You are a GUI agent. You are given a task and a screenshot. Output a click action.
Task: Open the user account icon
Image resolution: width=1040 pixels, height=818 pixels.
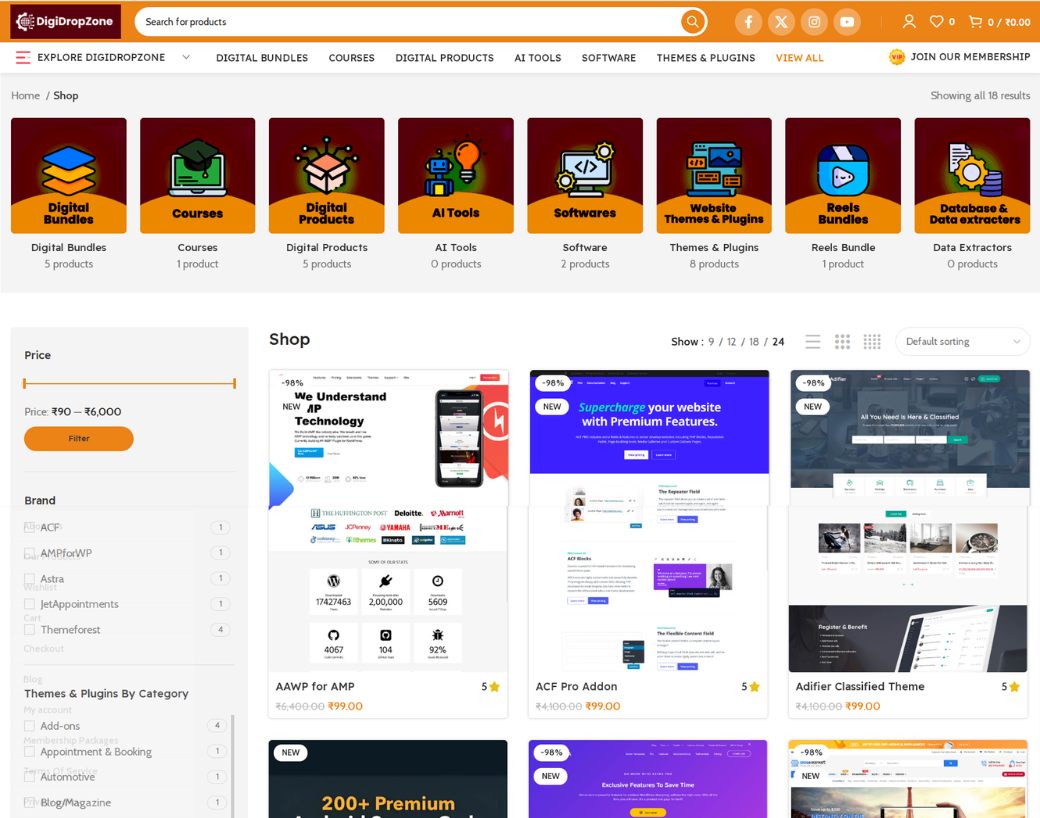click(909, 22)
